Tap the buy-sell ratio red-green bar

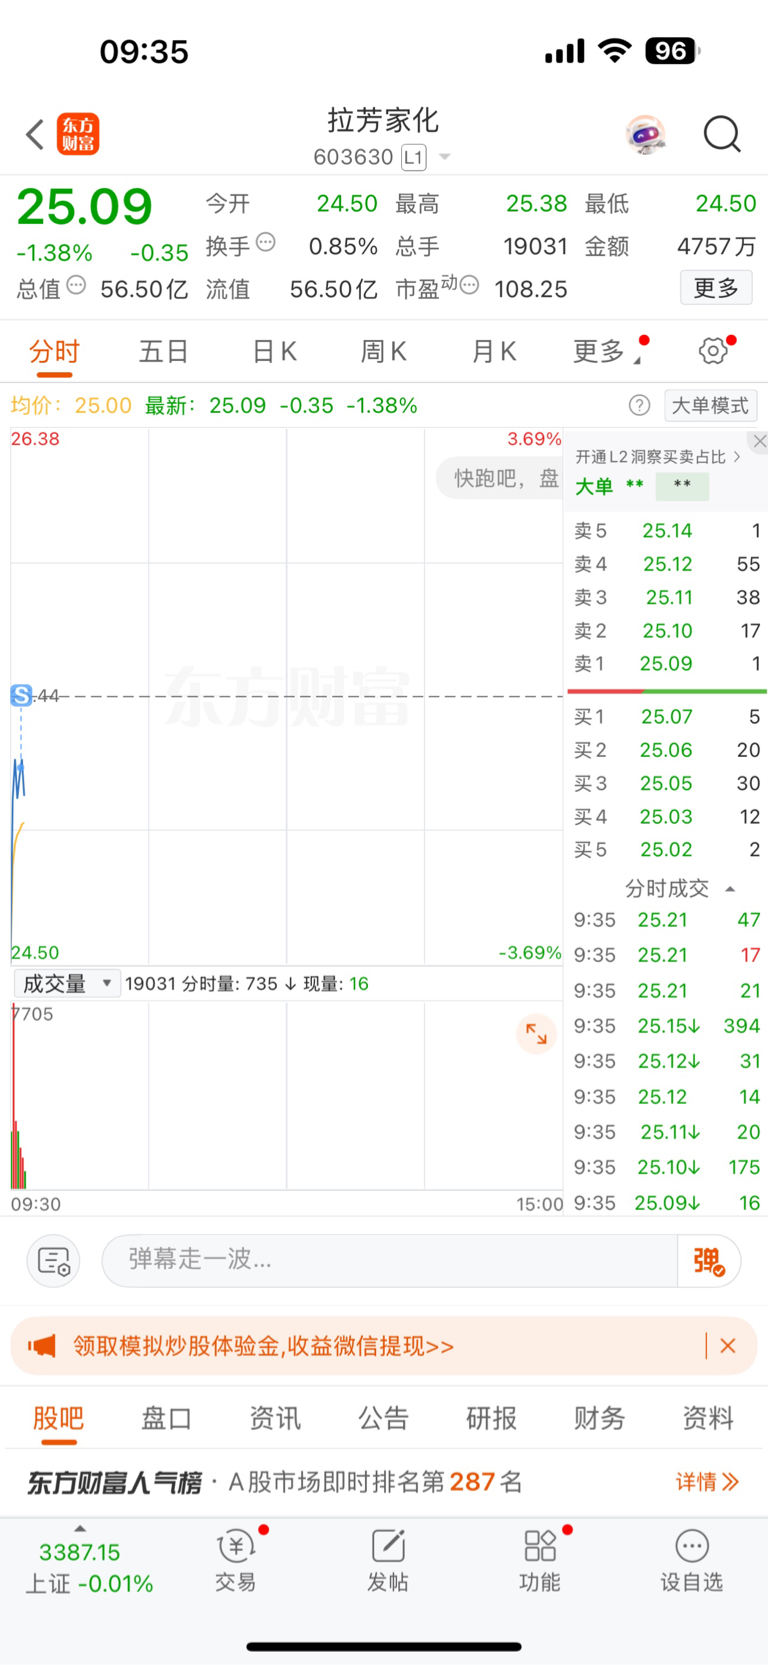coord(667,691)
